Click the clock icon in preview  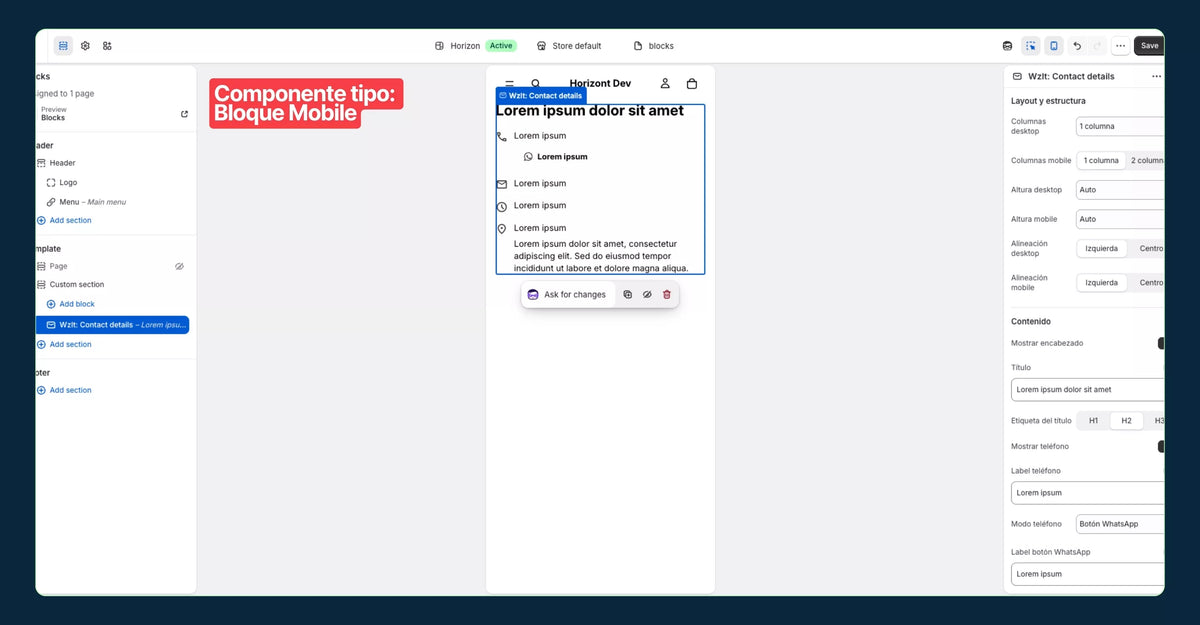(x=502, y=207)
